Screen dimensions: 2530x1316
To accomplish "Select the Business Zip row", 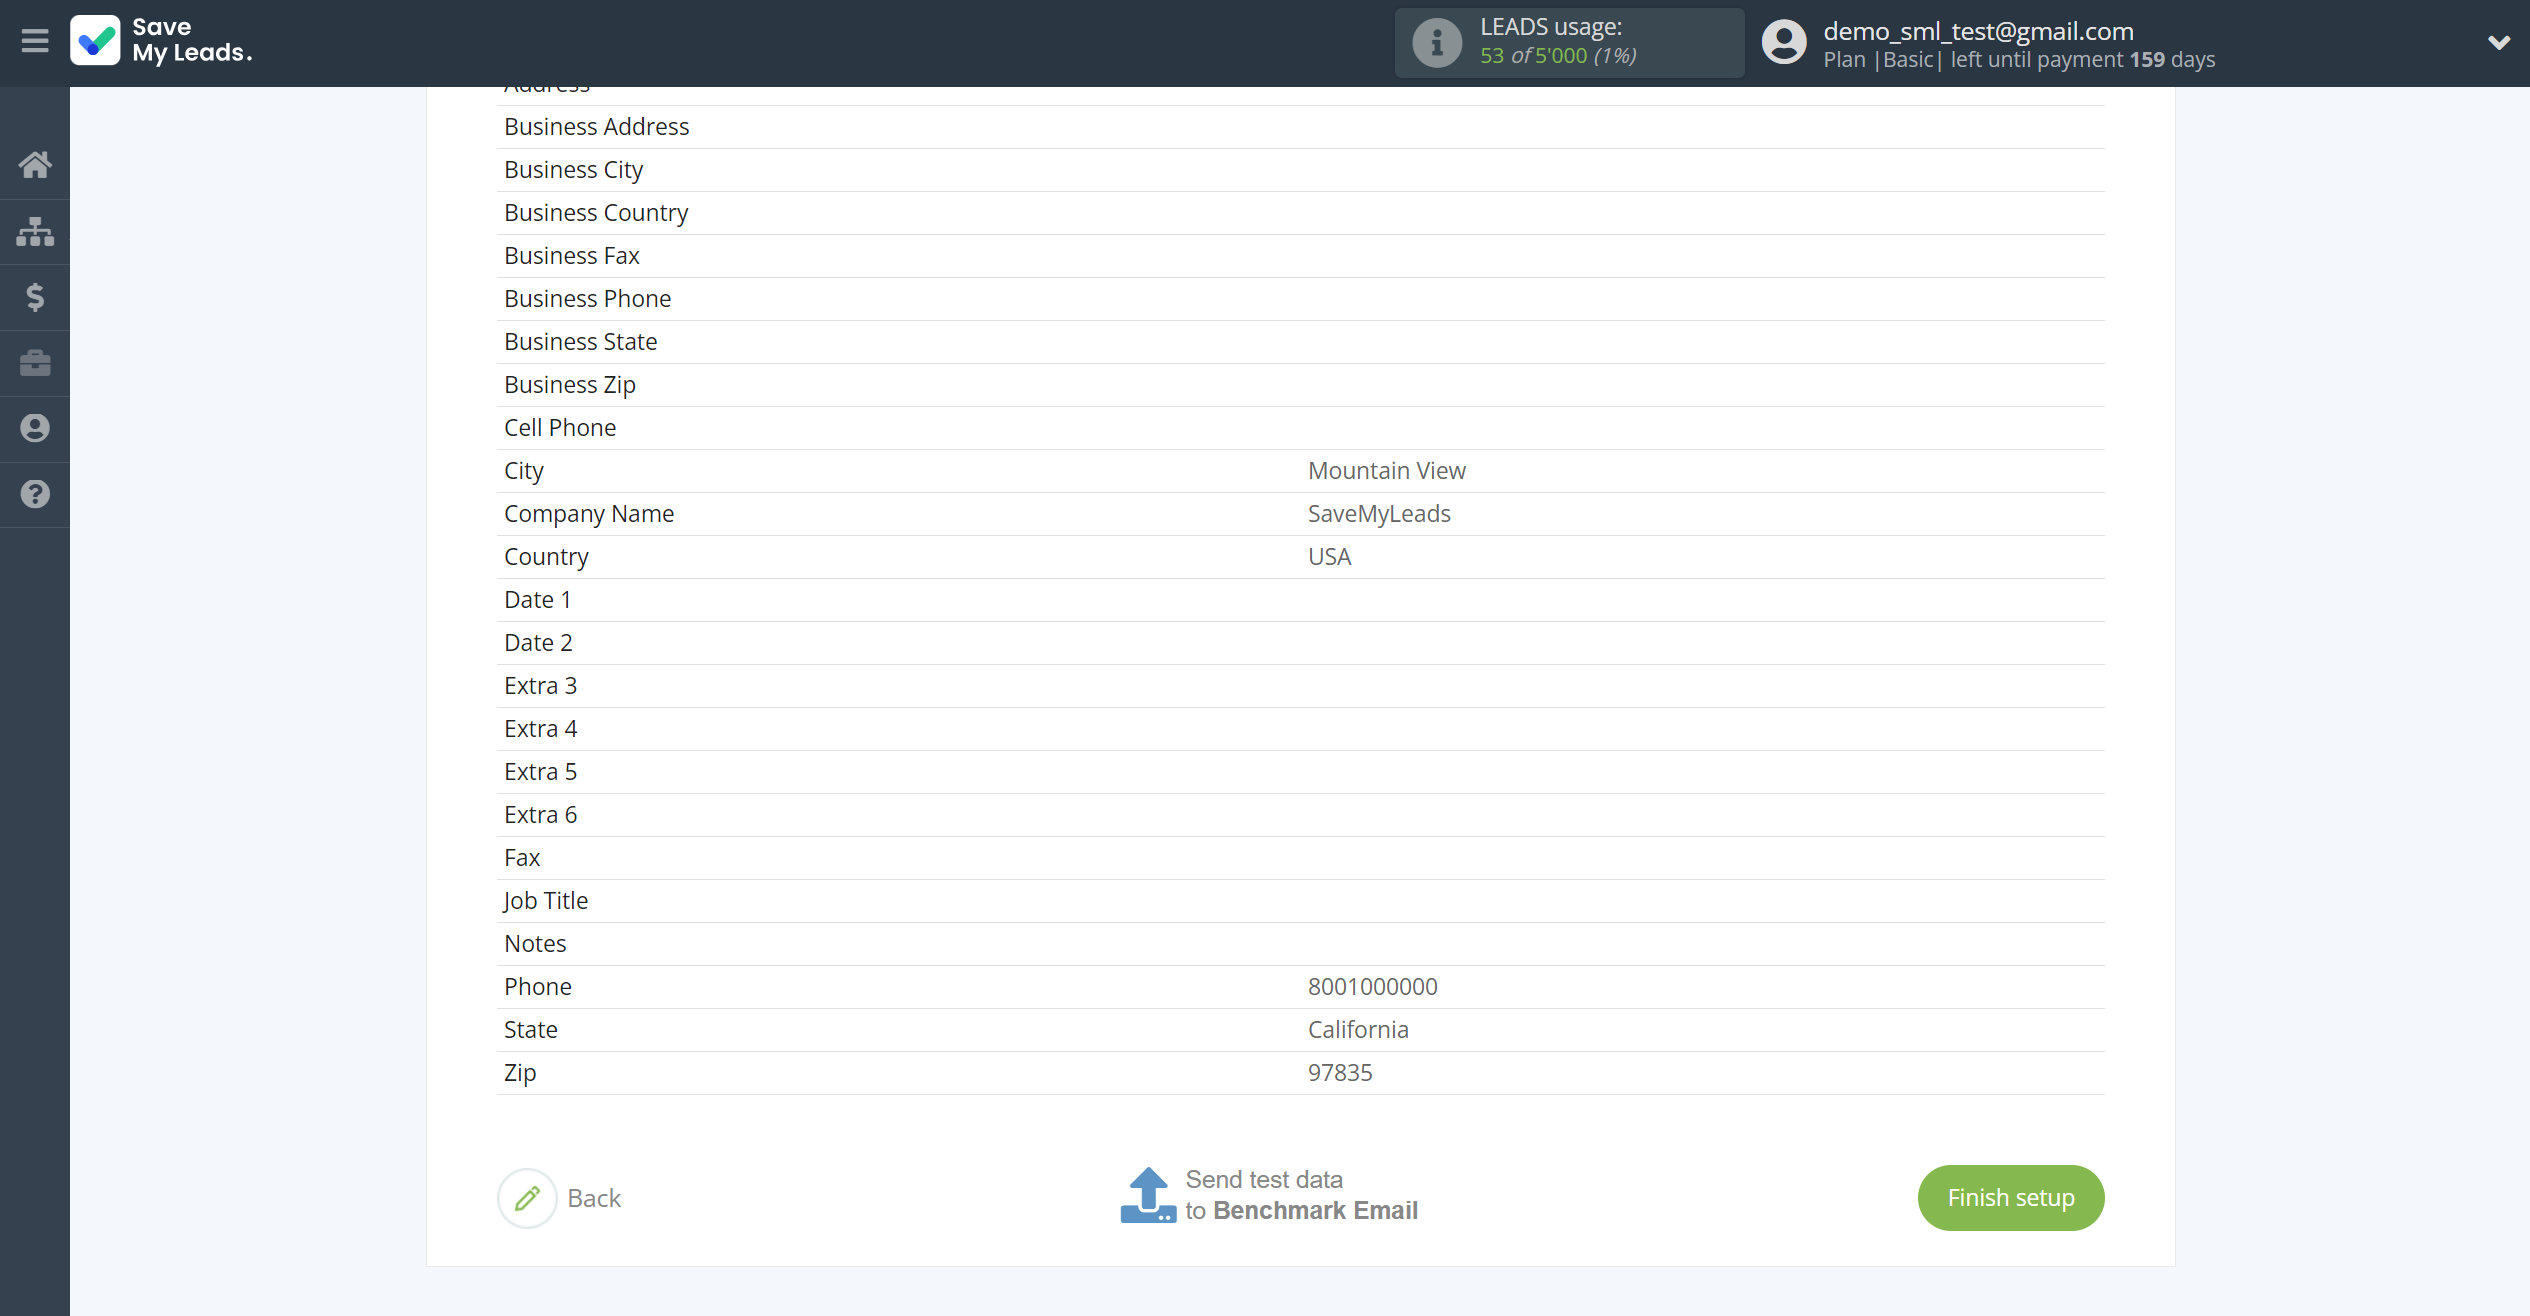I will (1300, 385).
